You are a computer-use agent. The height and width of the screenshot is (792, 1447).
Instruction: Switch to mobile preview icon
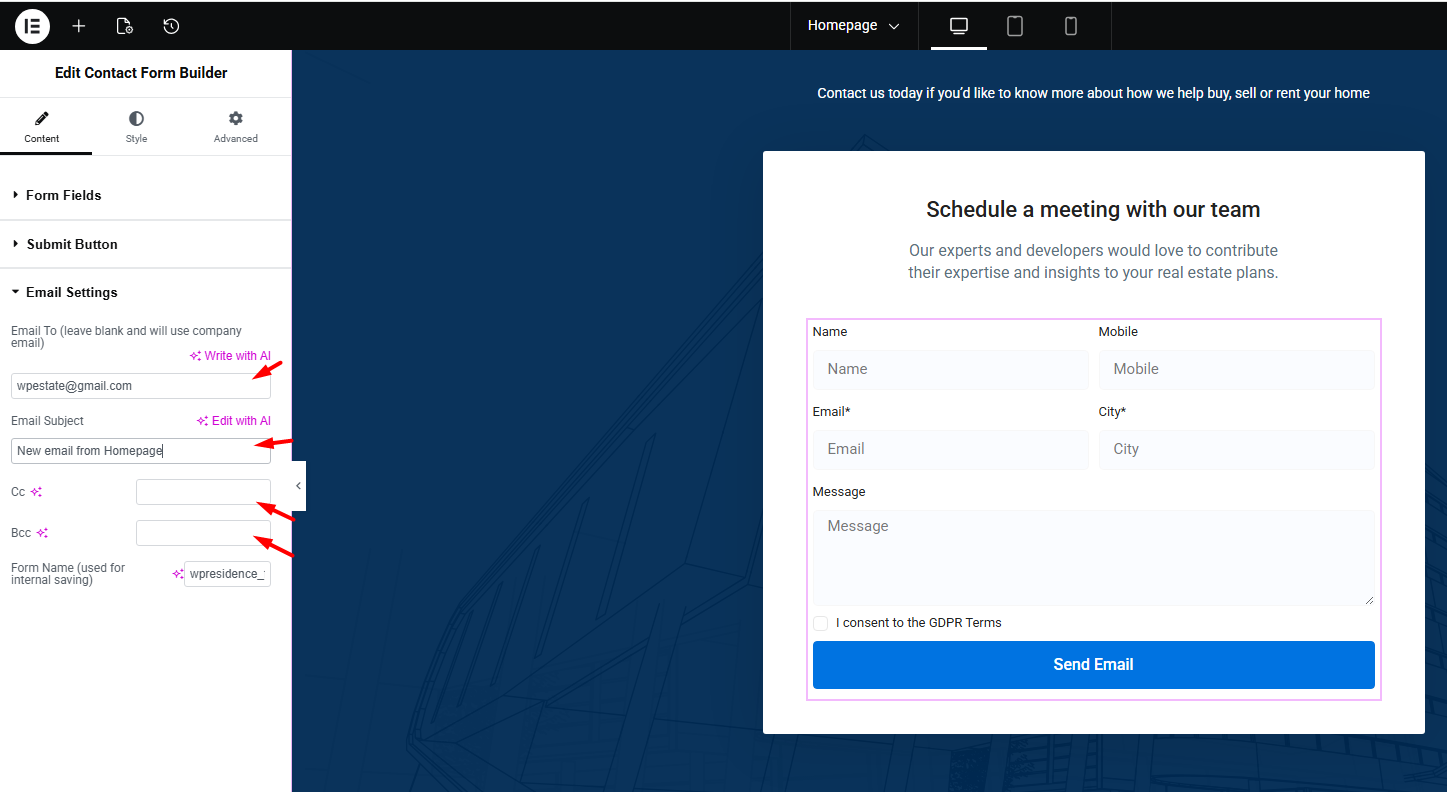click(1070, 26)
